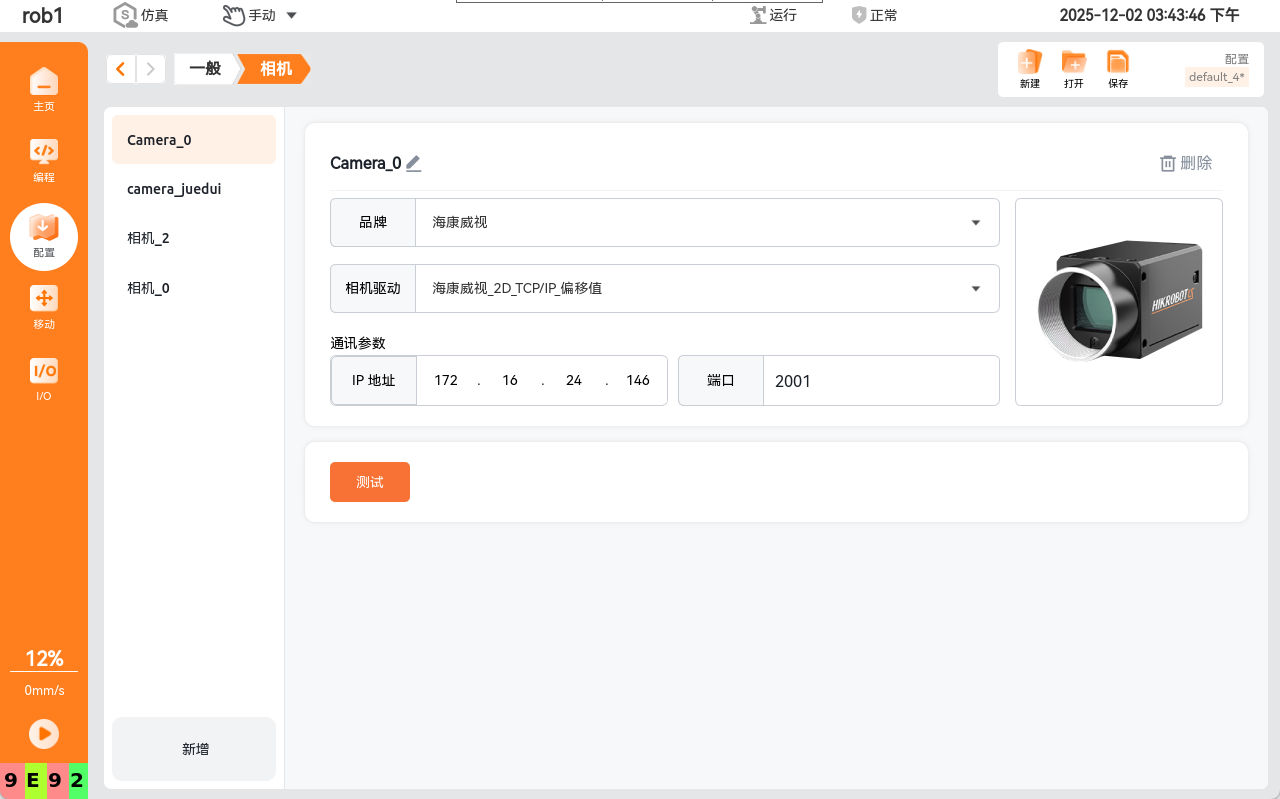Image resolution: width=1280 pixels, height=799 pixels.
Task: Click pencil icon to rename Camera_0
Action: [413, 163]
